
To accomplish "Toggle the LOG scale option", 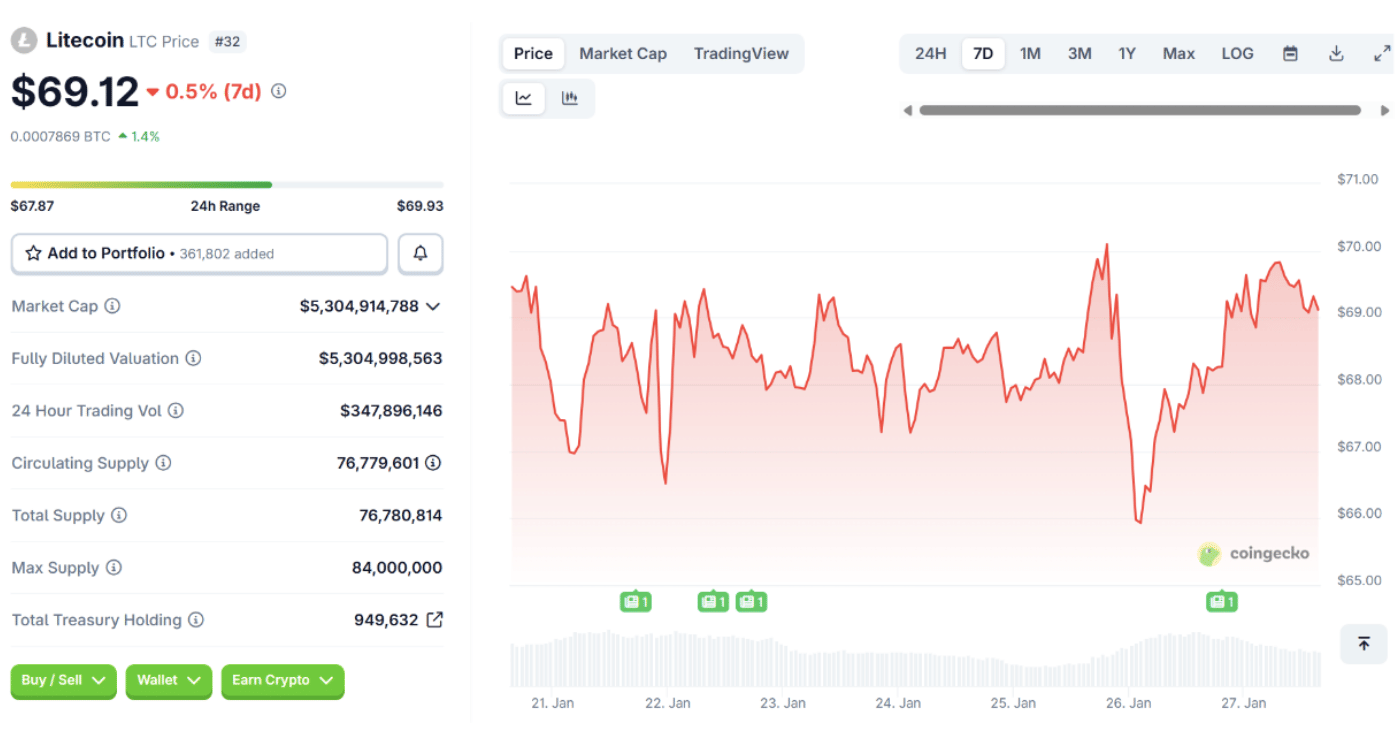I will pos(1237,54).
